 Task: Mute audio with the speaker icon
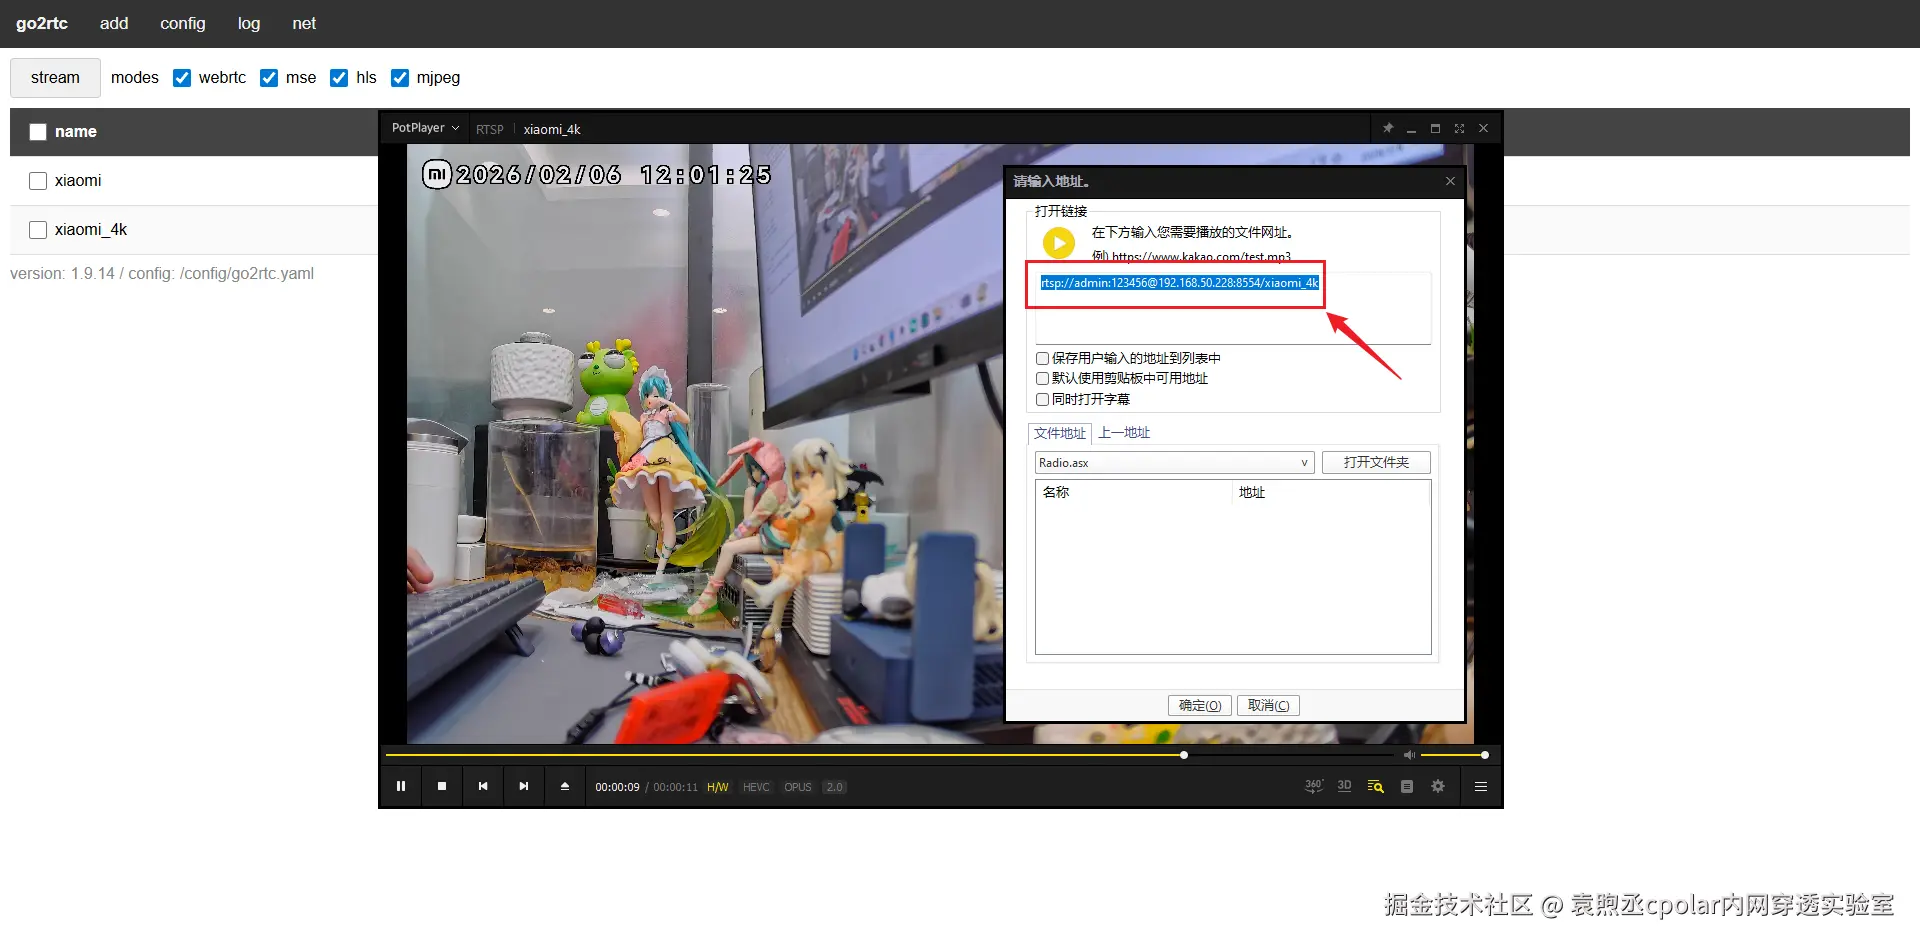(1409, 755)
